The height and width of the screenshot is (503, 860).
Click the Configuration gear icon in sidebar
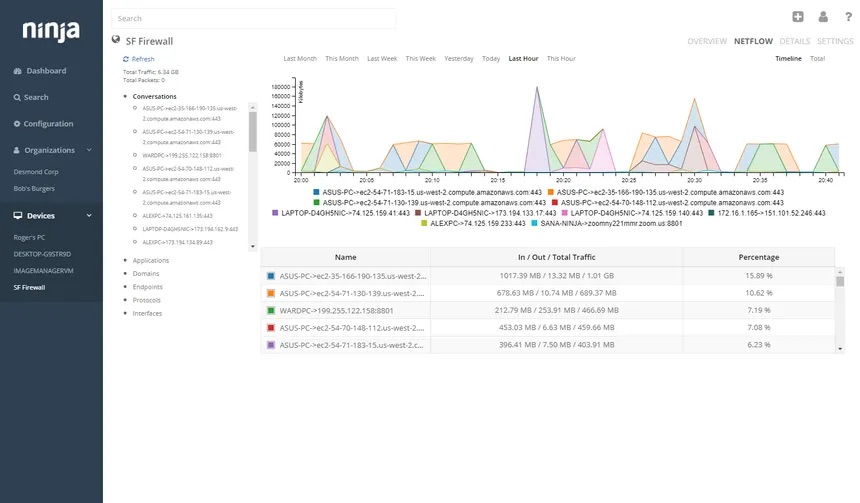click(17, 124)
